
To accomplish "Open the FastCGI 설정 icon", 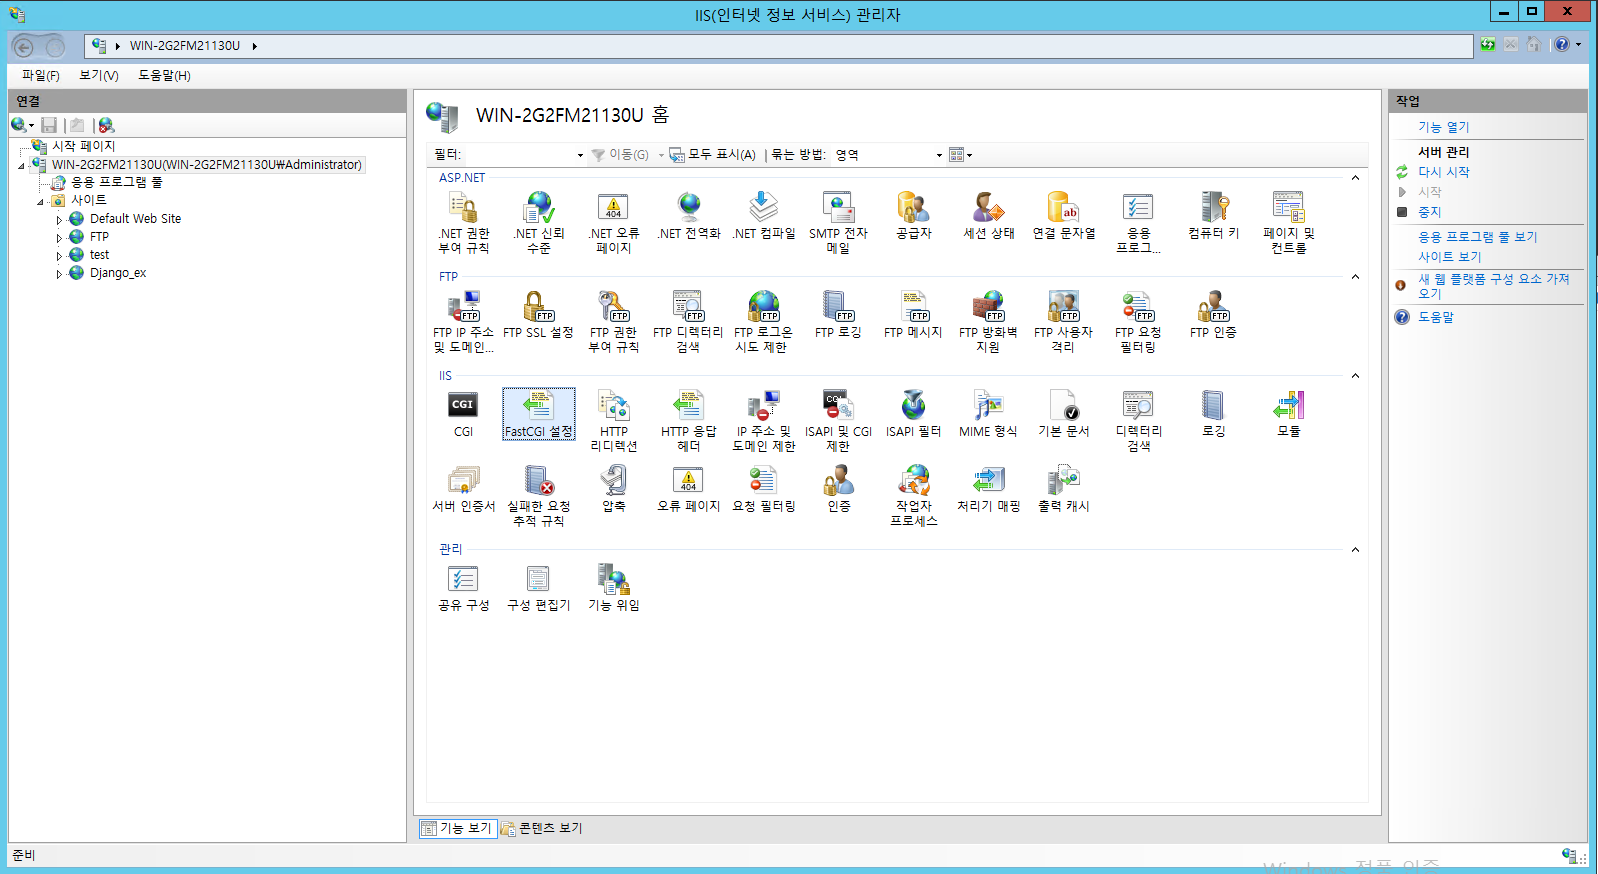I will 538,414.
